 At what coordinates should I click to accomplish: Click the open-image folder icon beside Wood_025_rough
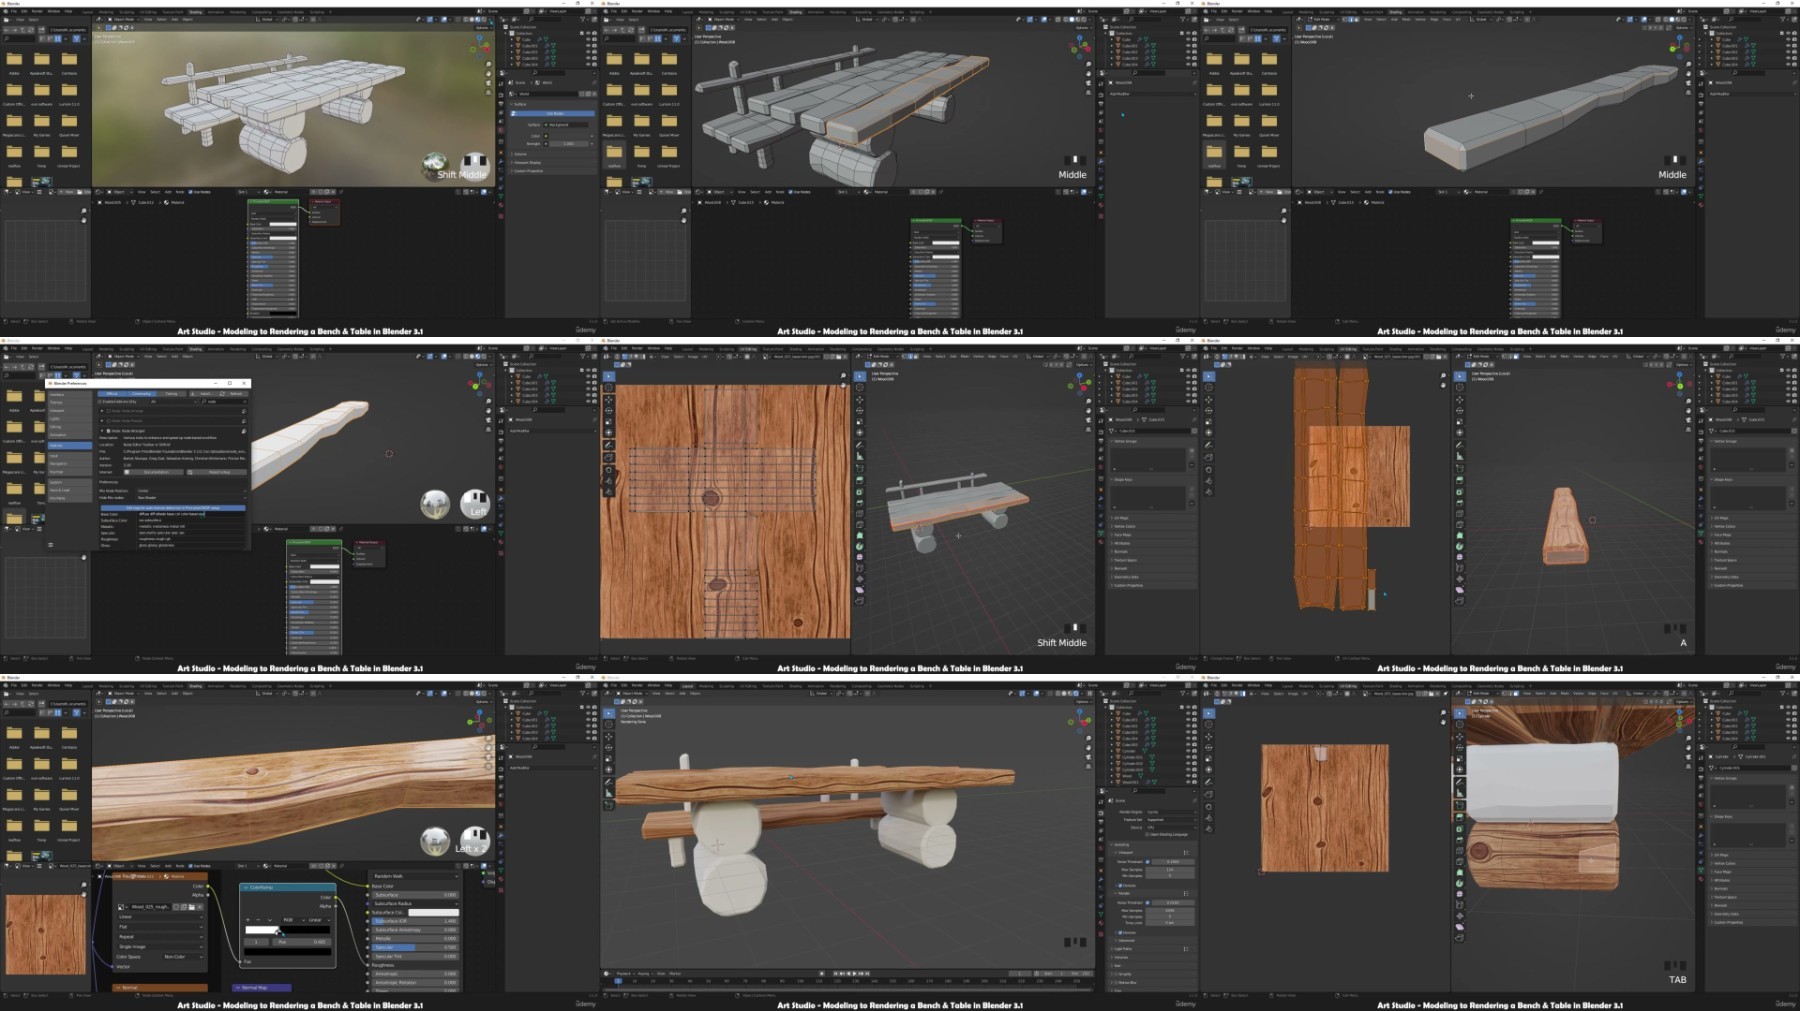pos(192,907)
